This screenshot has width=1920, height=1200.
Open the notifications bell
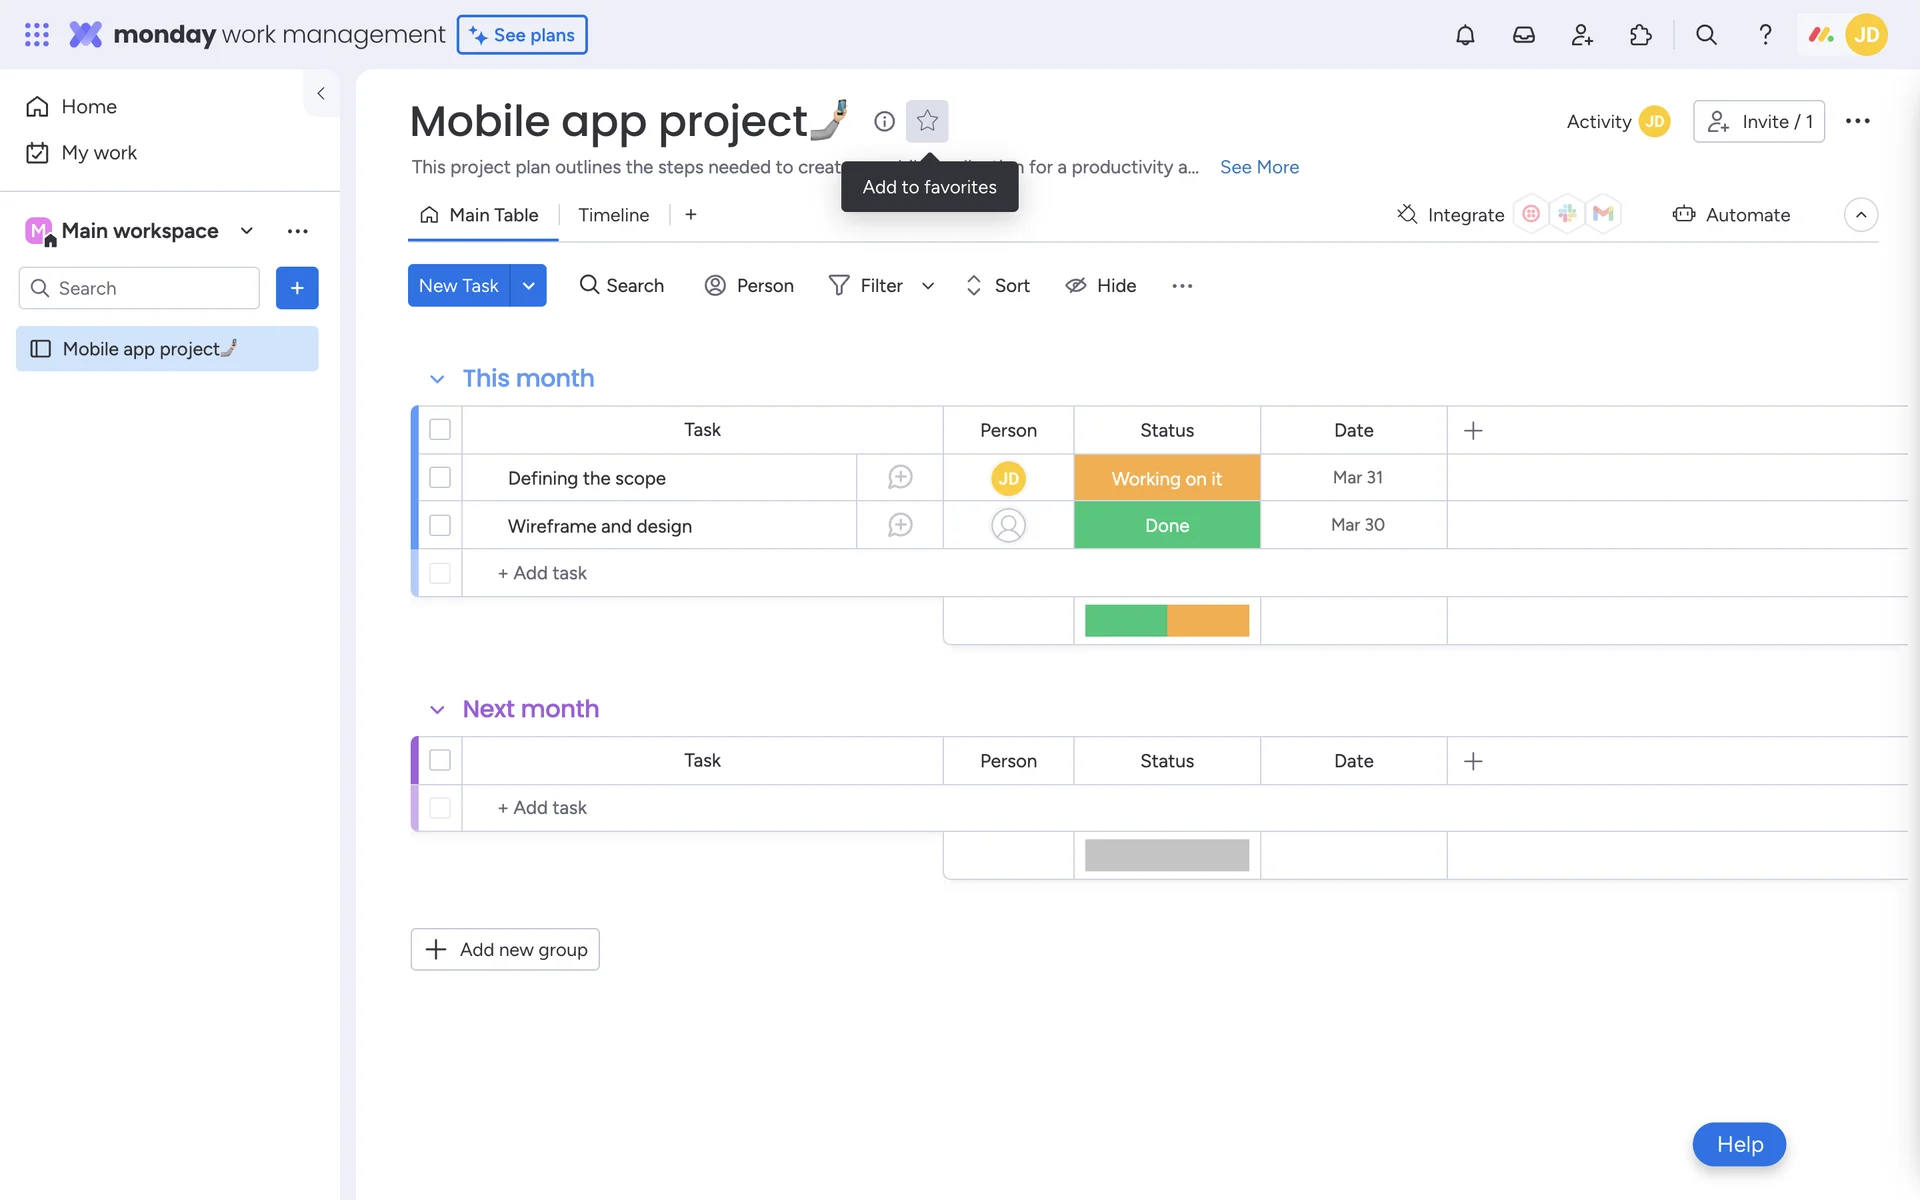pos(1465,35)
